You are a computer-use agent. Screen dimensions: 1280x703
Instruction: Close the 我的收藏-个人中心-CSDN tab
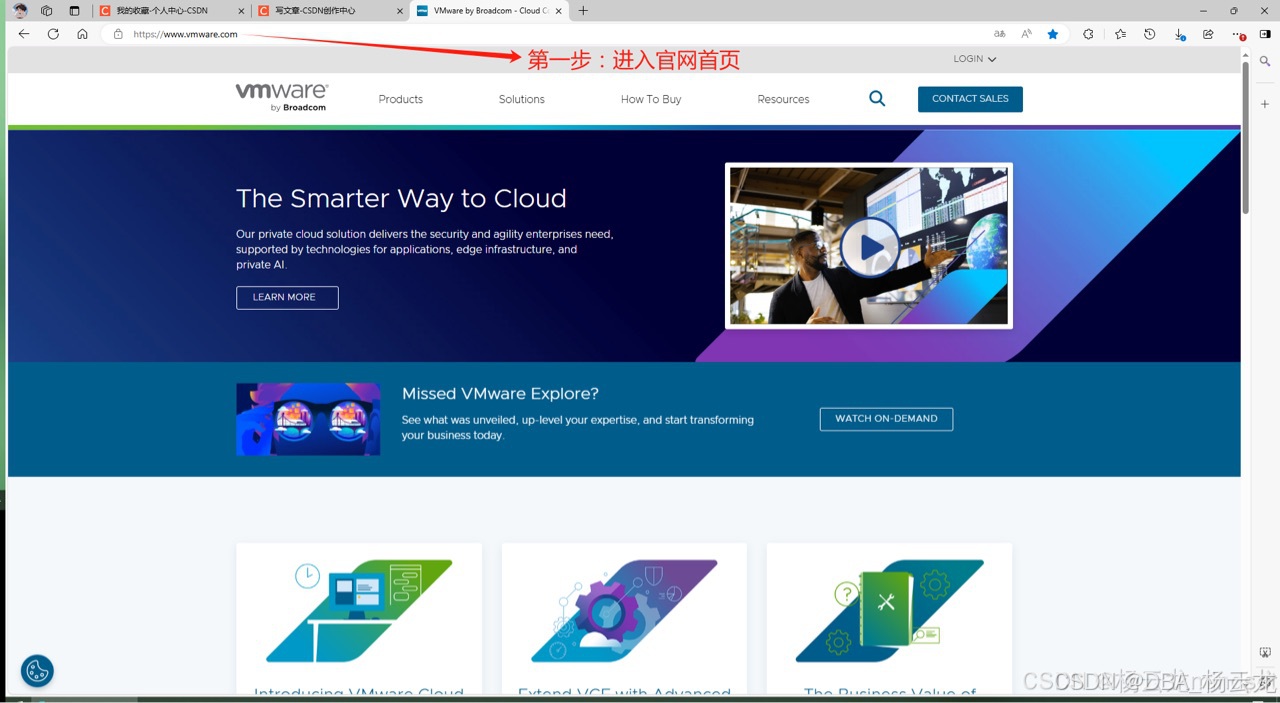(241, 11)
